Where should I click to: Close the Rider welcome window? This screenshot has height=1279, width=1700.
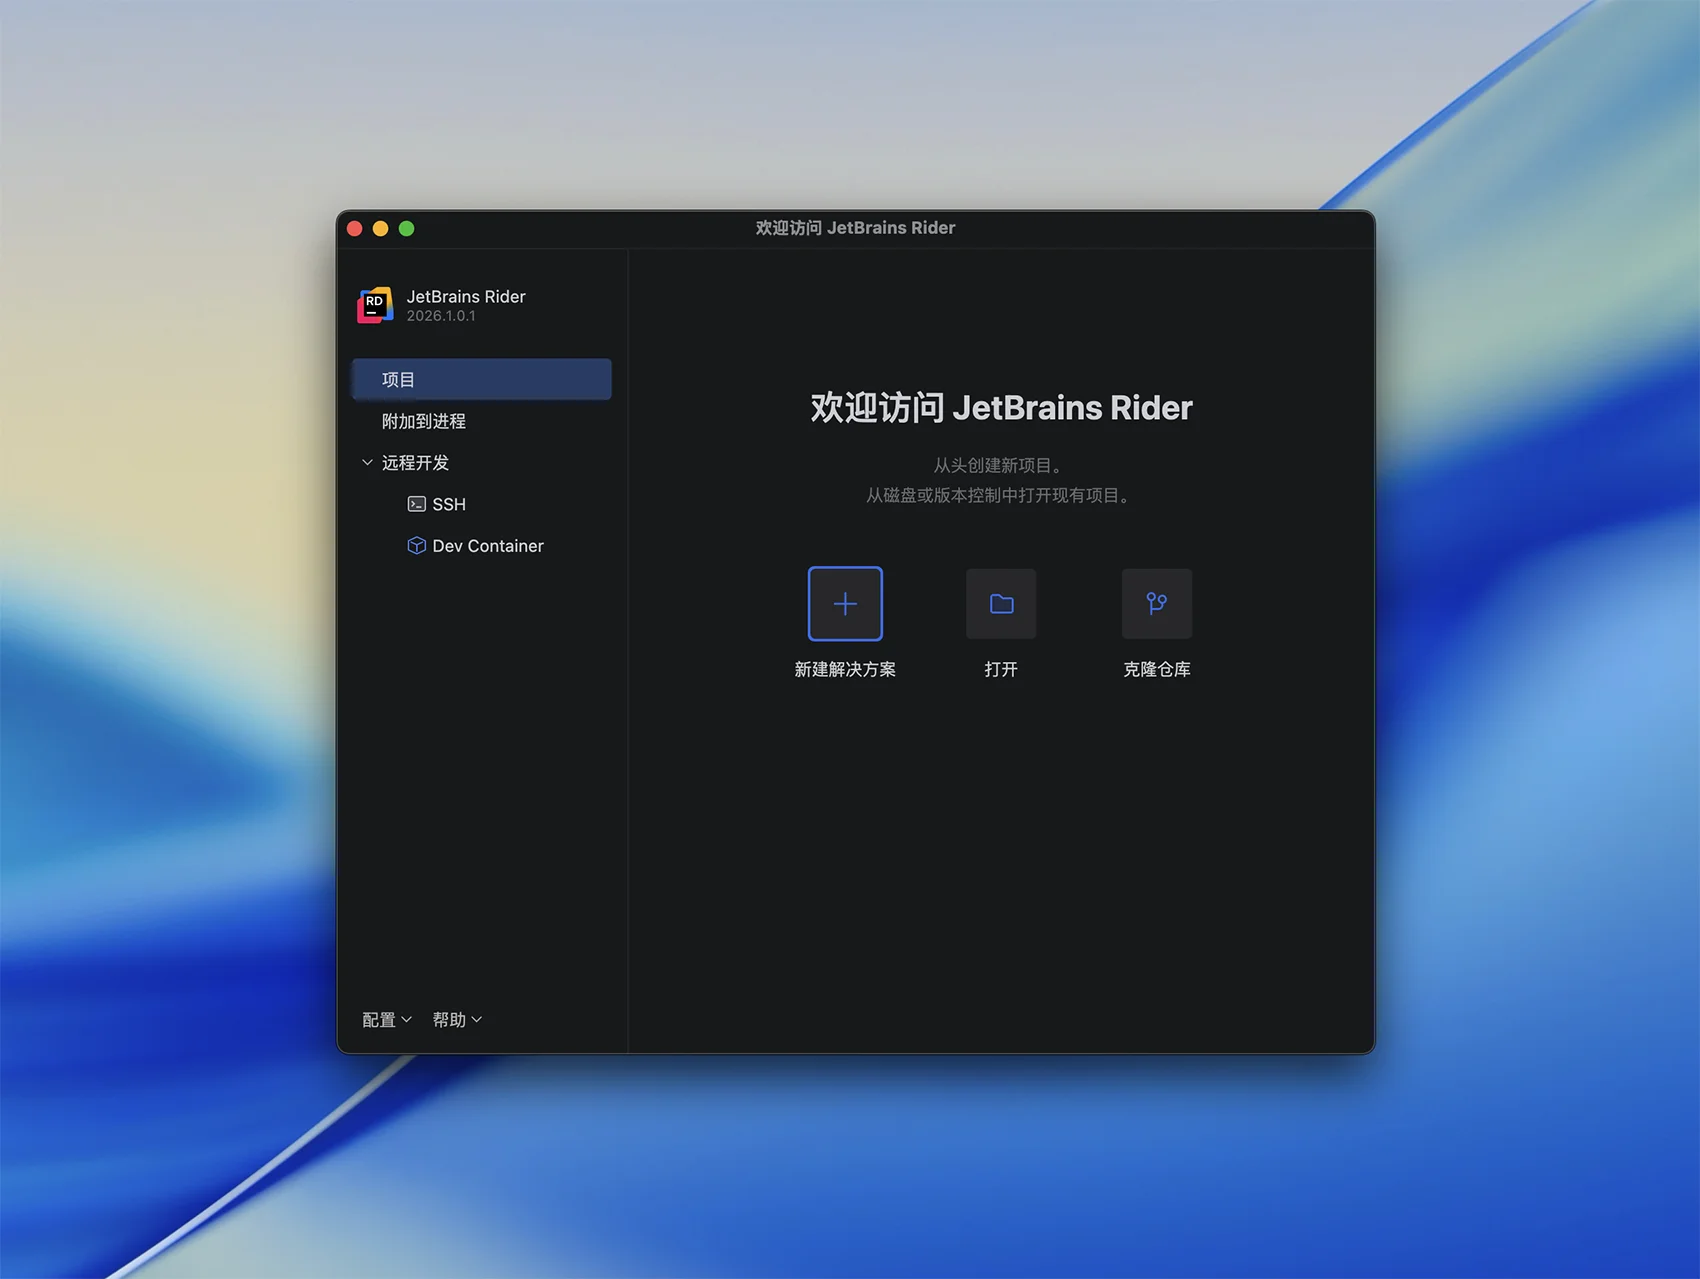click(355, 229)
